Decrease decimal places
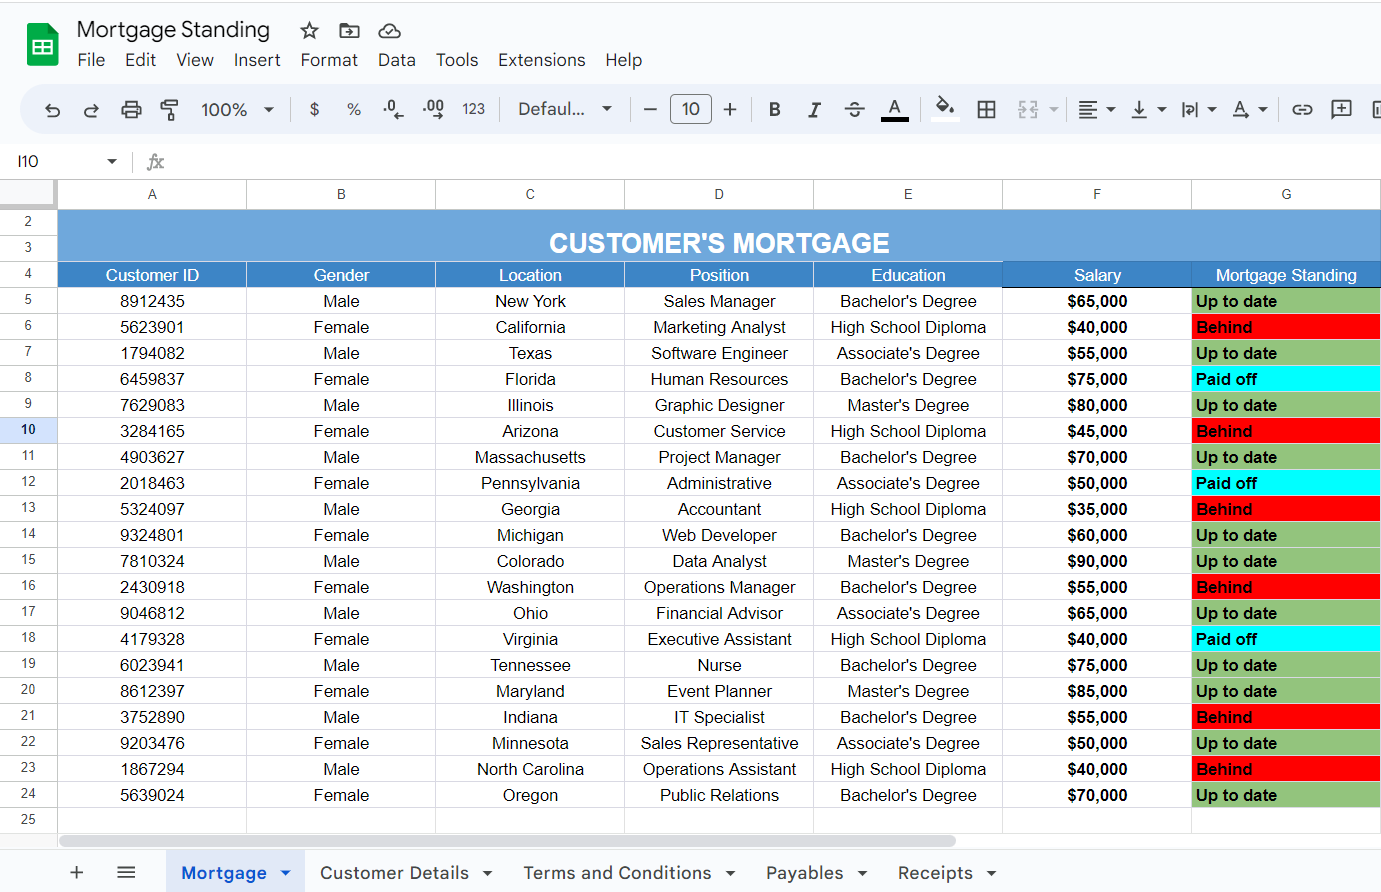Image resolution: width=1381 pixels, height=892 pixels. point(393,109)
